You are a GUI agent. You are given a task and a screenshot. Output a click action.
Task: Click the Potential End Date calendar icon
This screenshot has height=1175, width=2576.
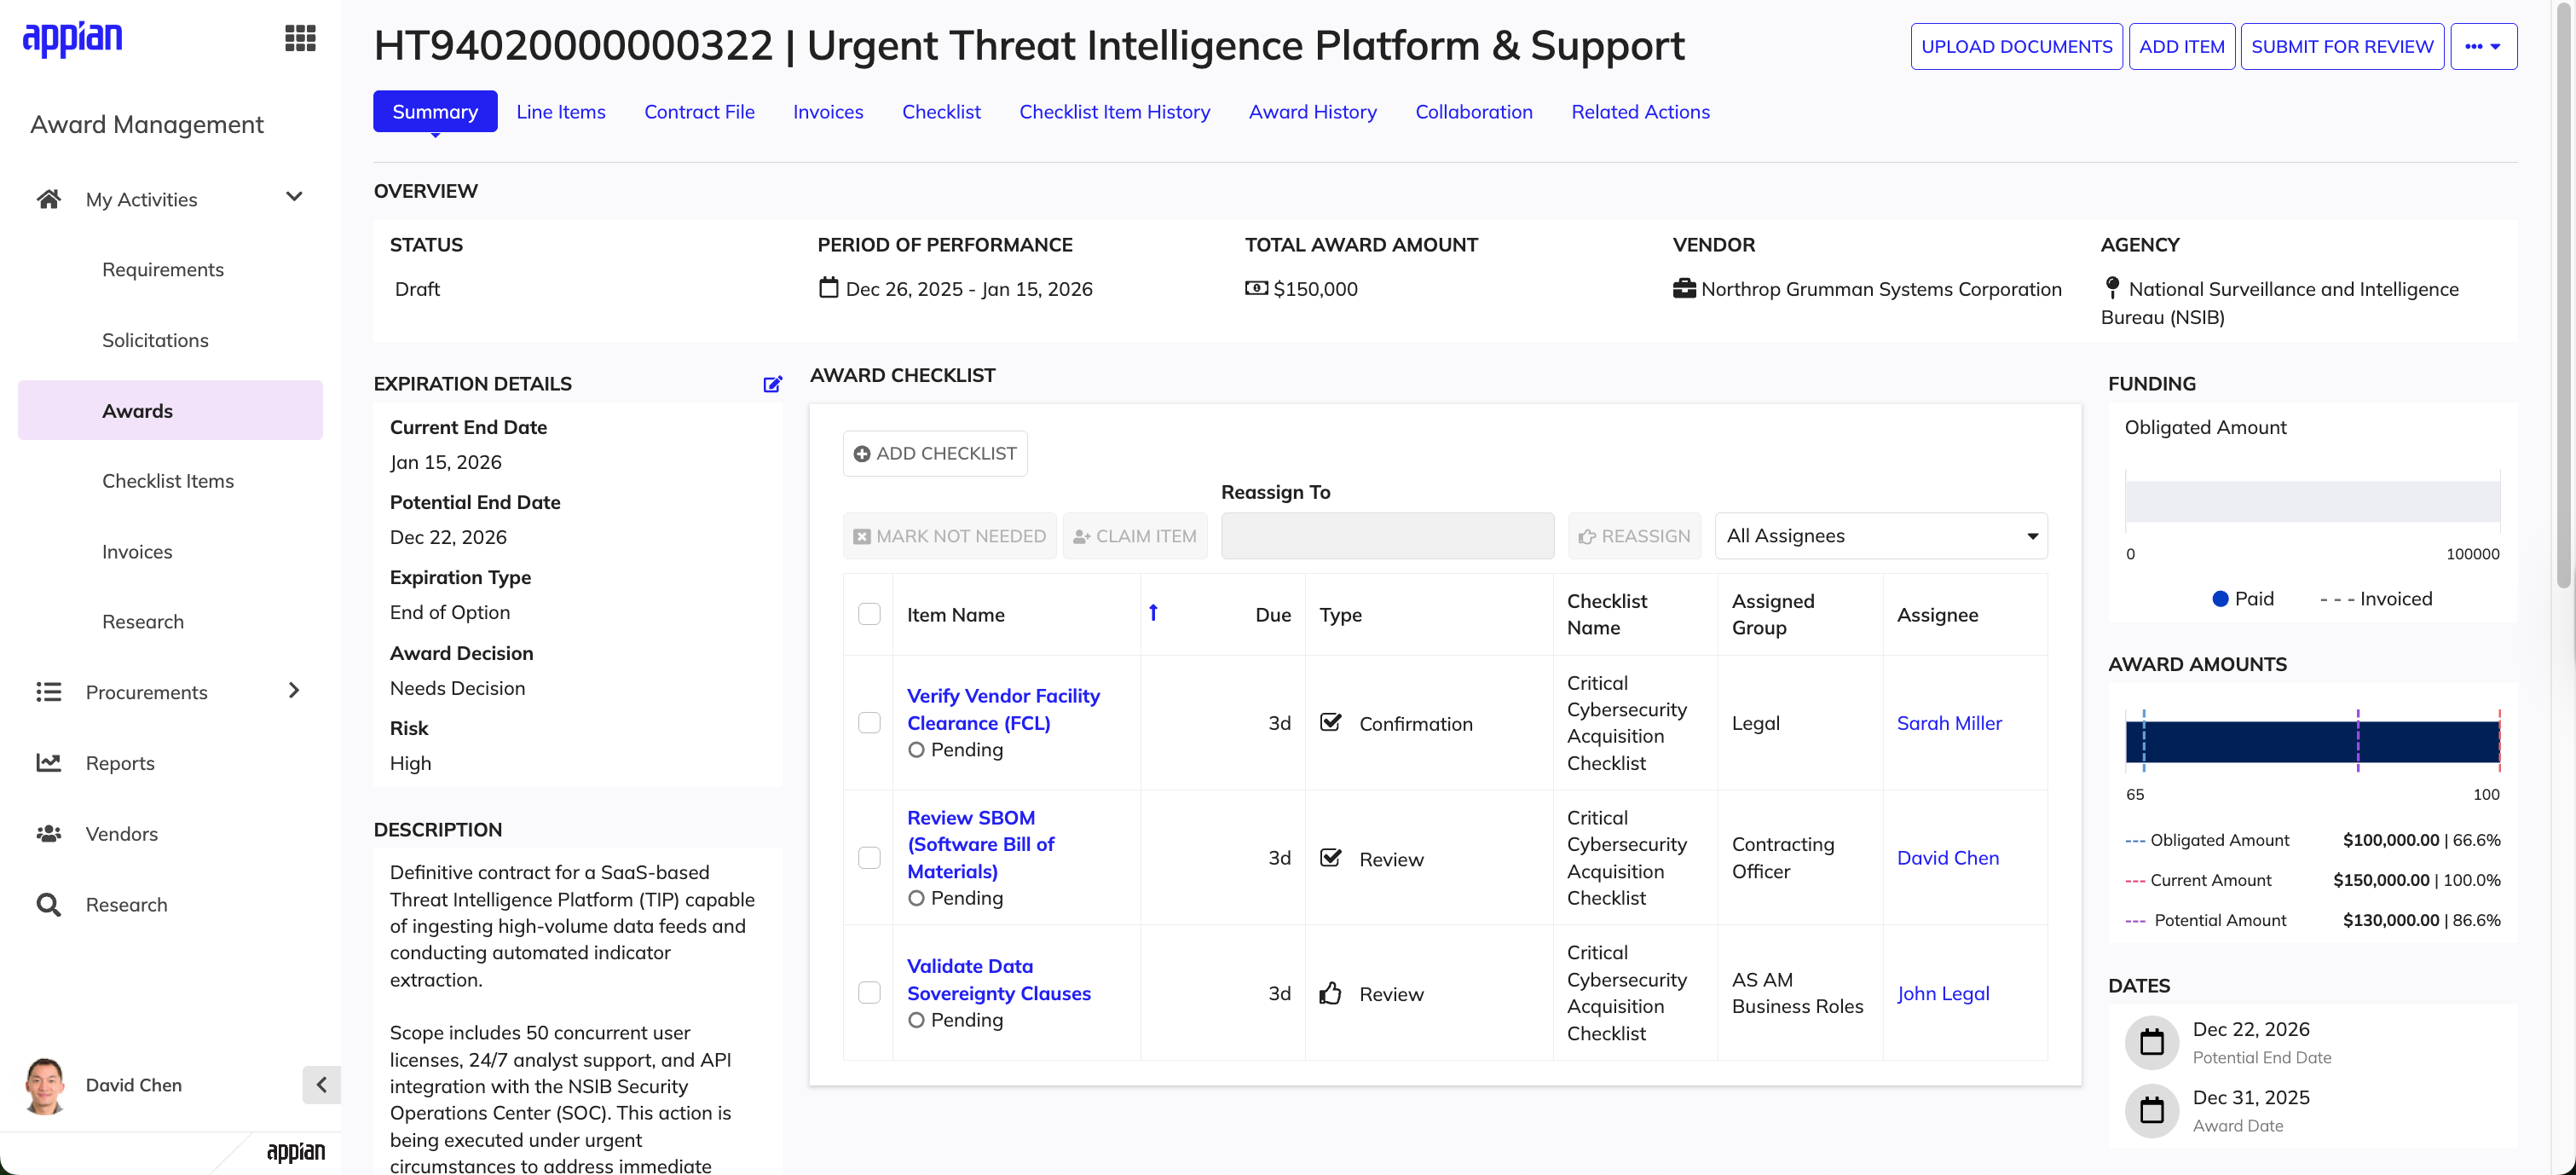[2151, 1042]
